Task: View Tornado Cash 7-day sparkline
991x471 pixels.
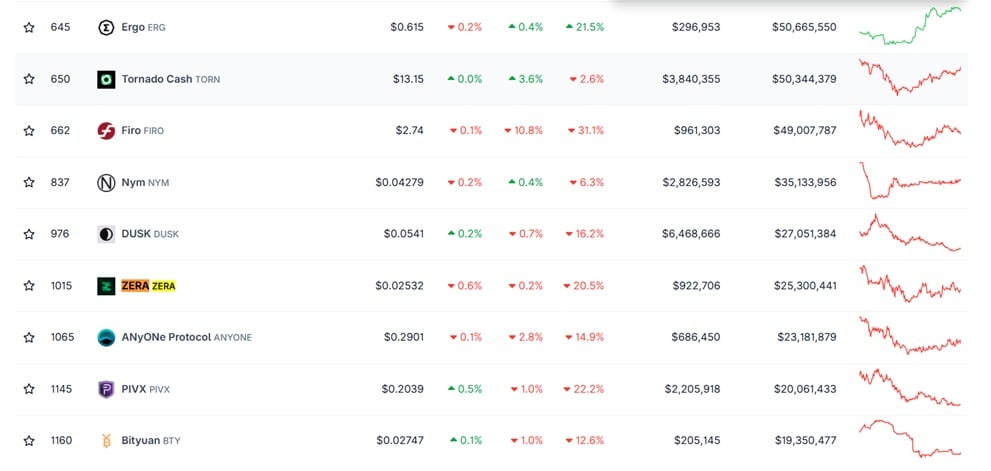Action: coord(910,77)
